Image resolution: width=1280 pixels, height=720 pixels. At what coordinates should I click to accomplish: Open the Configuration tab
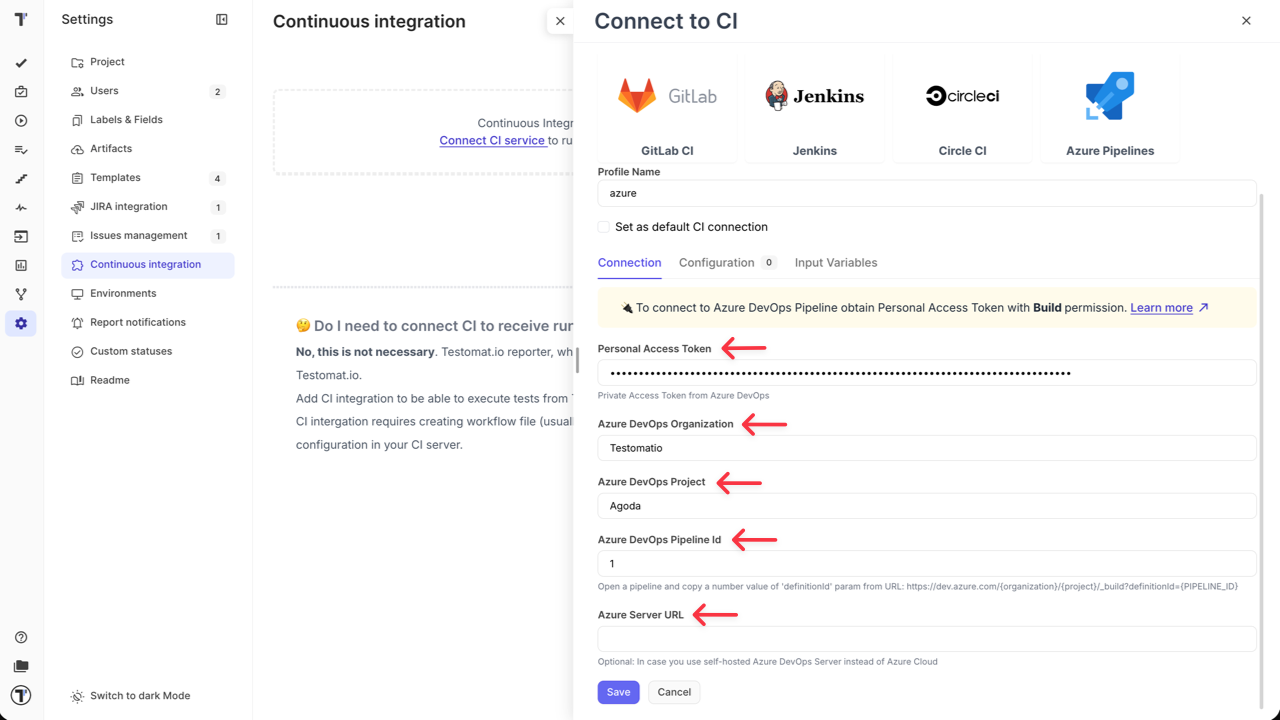(x=716, y=263)
